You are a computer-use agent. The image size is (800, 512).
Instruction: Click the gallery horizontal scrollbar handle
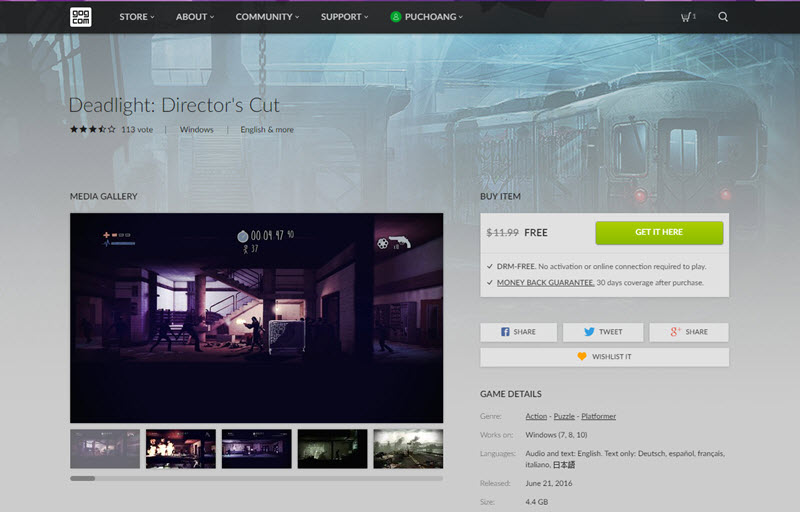(x=83, y=478)
